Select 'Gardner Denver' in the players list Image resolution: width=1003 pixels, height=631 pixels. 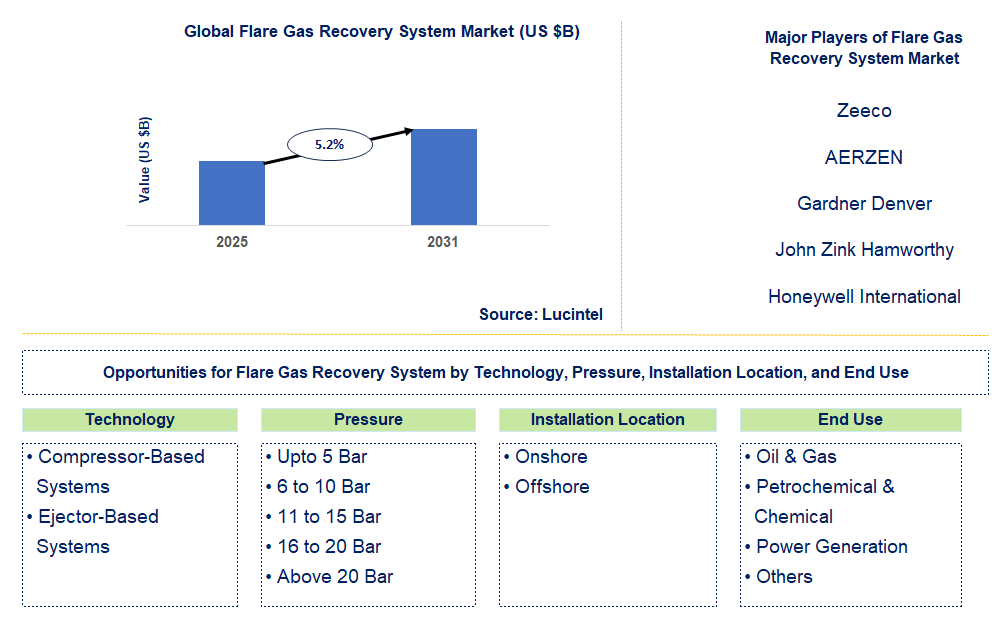(x=864, y=204)
